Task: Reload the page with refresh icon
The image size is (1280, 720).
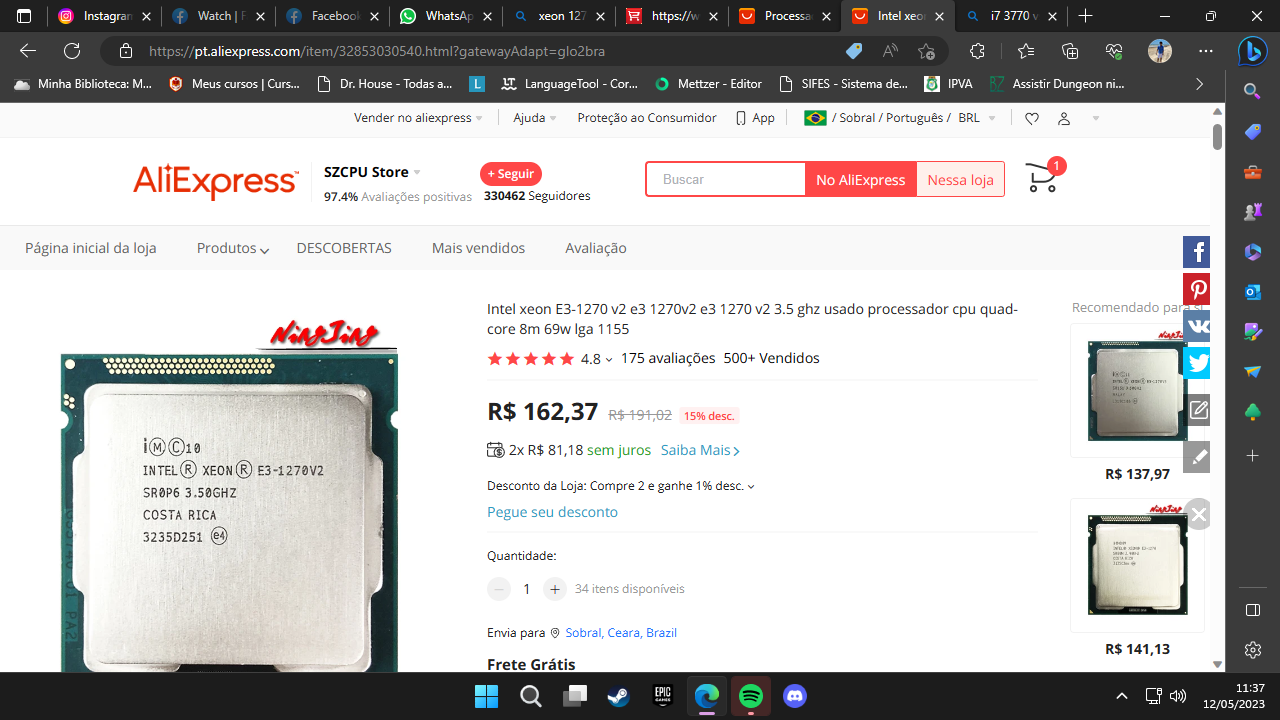Action: tap(72, 51)
